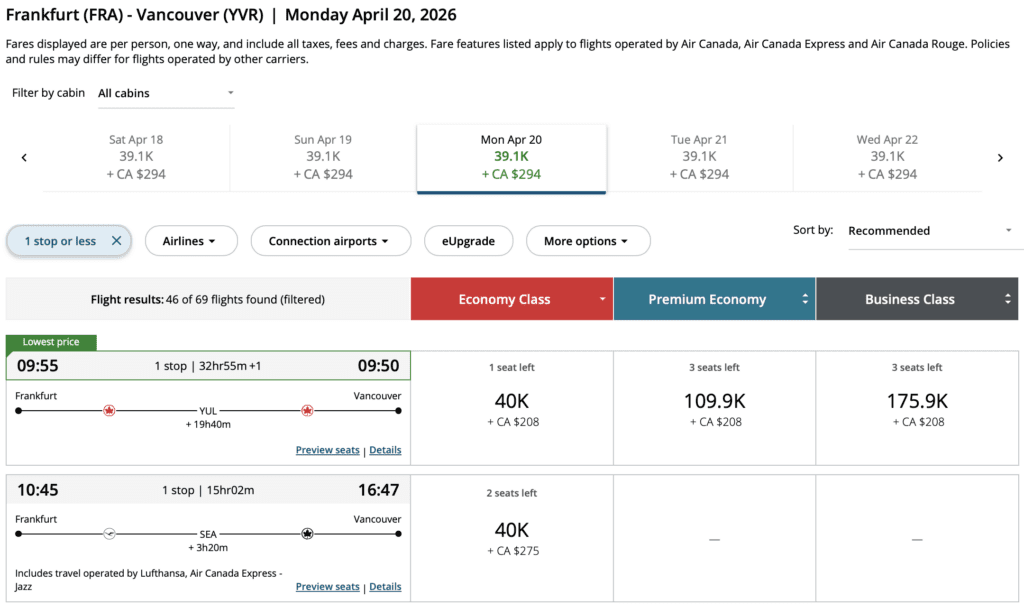Image resolution: width=1024 pixels, height=608 pixels.
Task: Open the Sort by Recommended dropdown
Action: (930, 231)
